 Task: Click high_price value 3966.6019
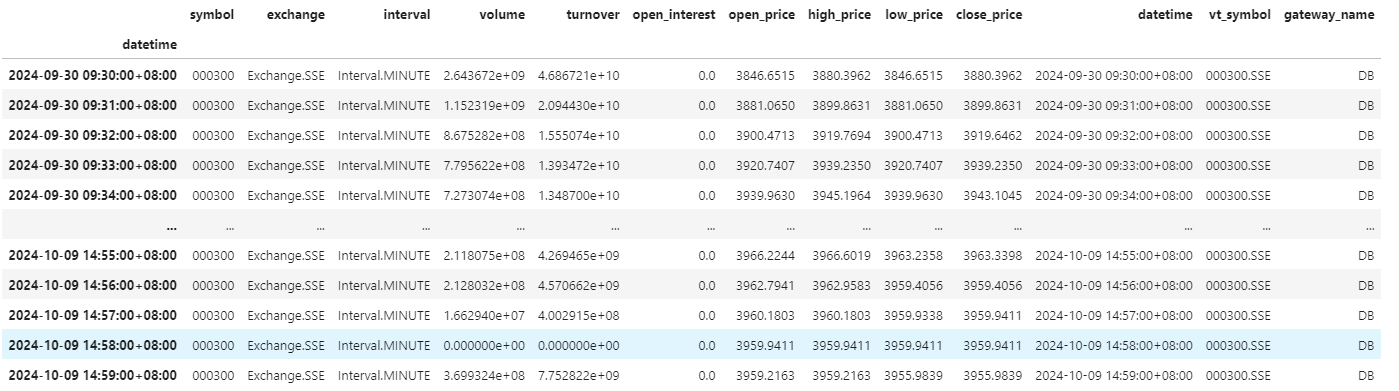pyautogui.click(x=841, y=255)
